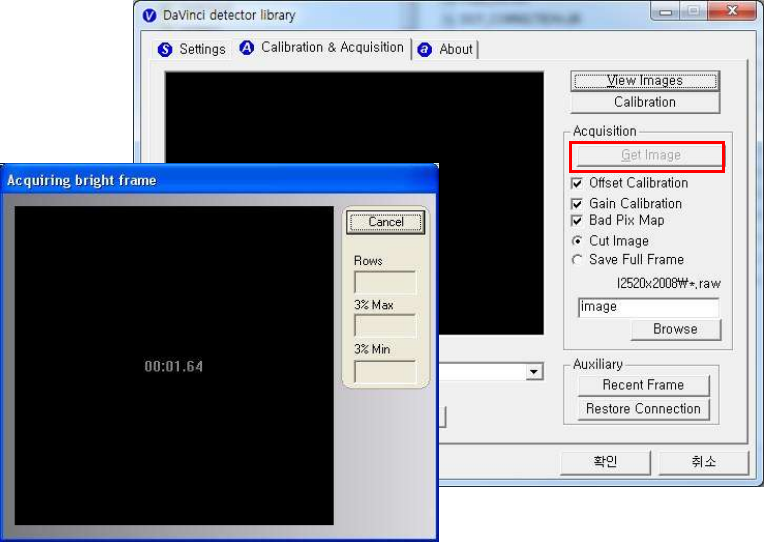Screen dimensions: 764x542
Task: Click the About tab a icon
Action: click(x=425, y=50)
